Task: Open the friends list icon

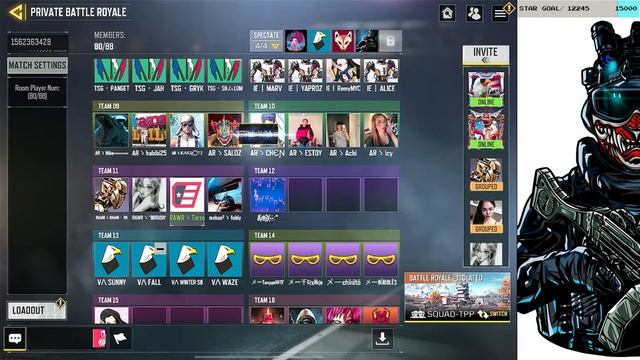Action: [x=474, y=13]
